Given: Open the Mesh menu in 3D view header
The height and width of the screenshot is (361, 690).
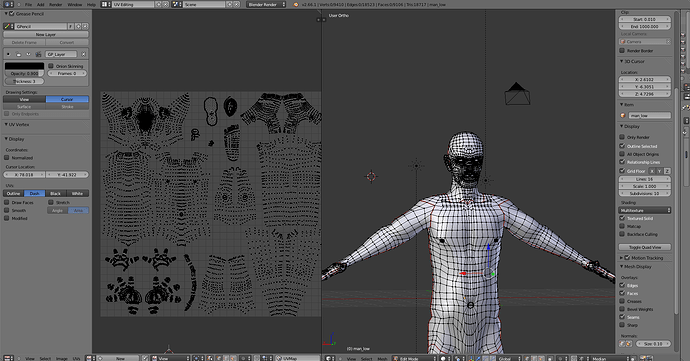Looking at the screenshot, I should tap(382, 359).
